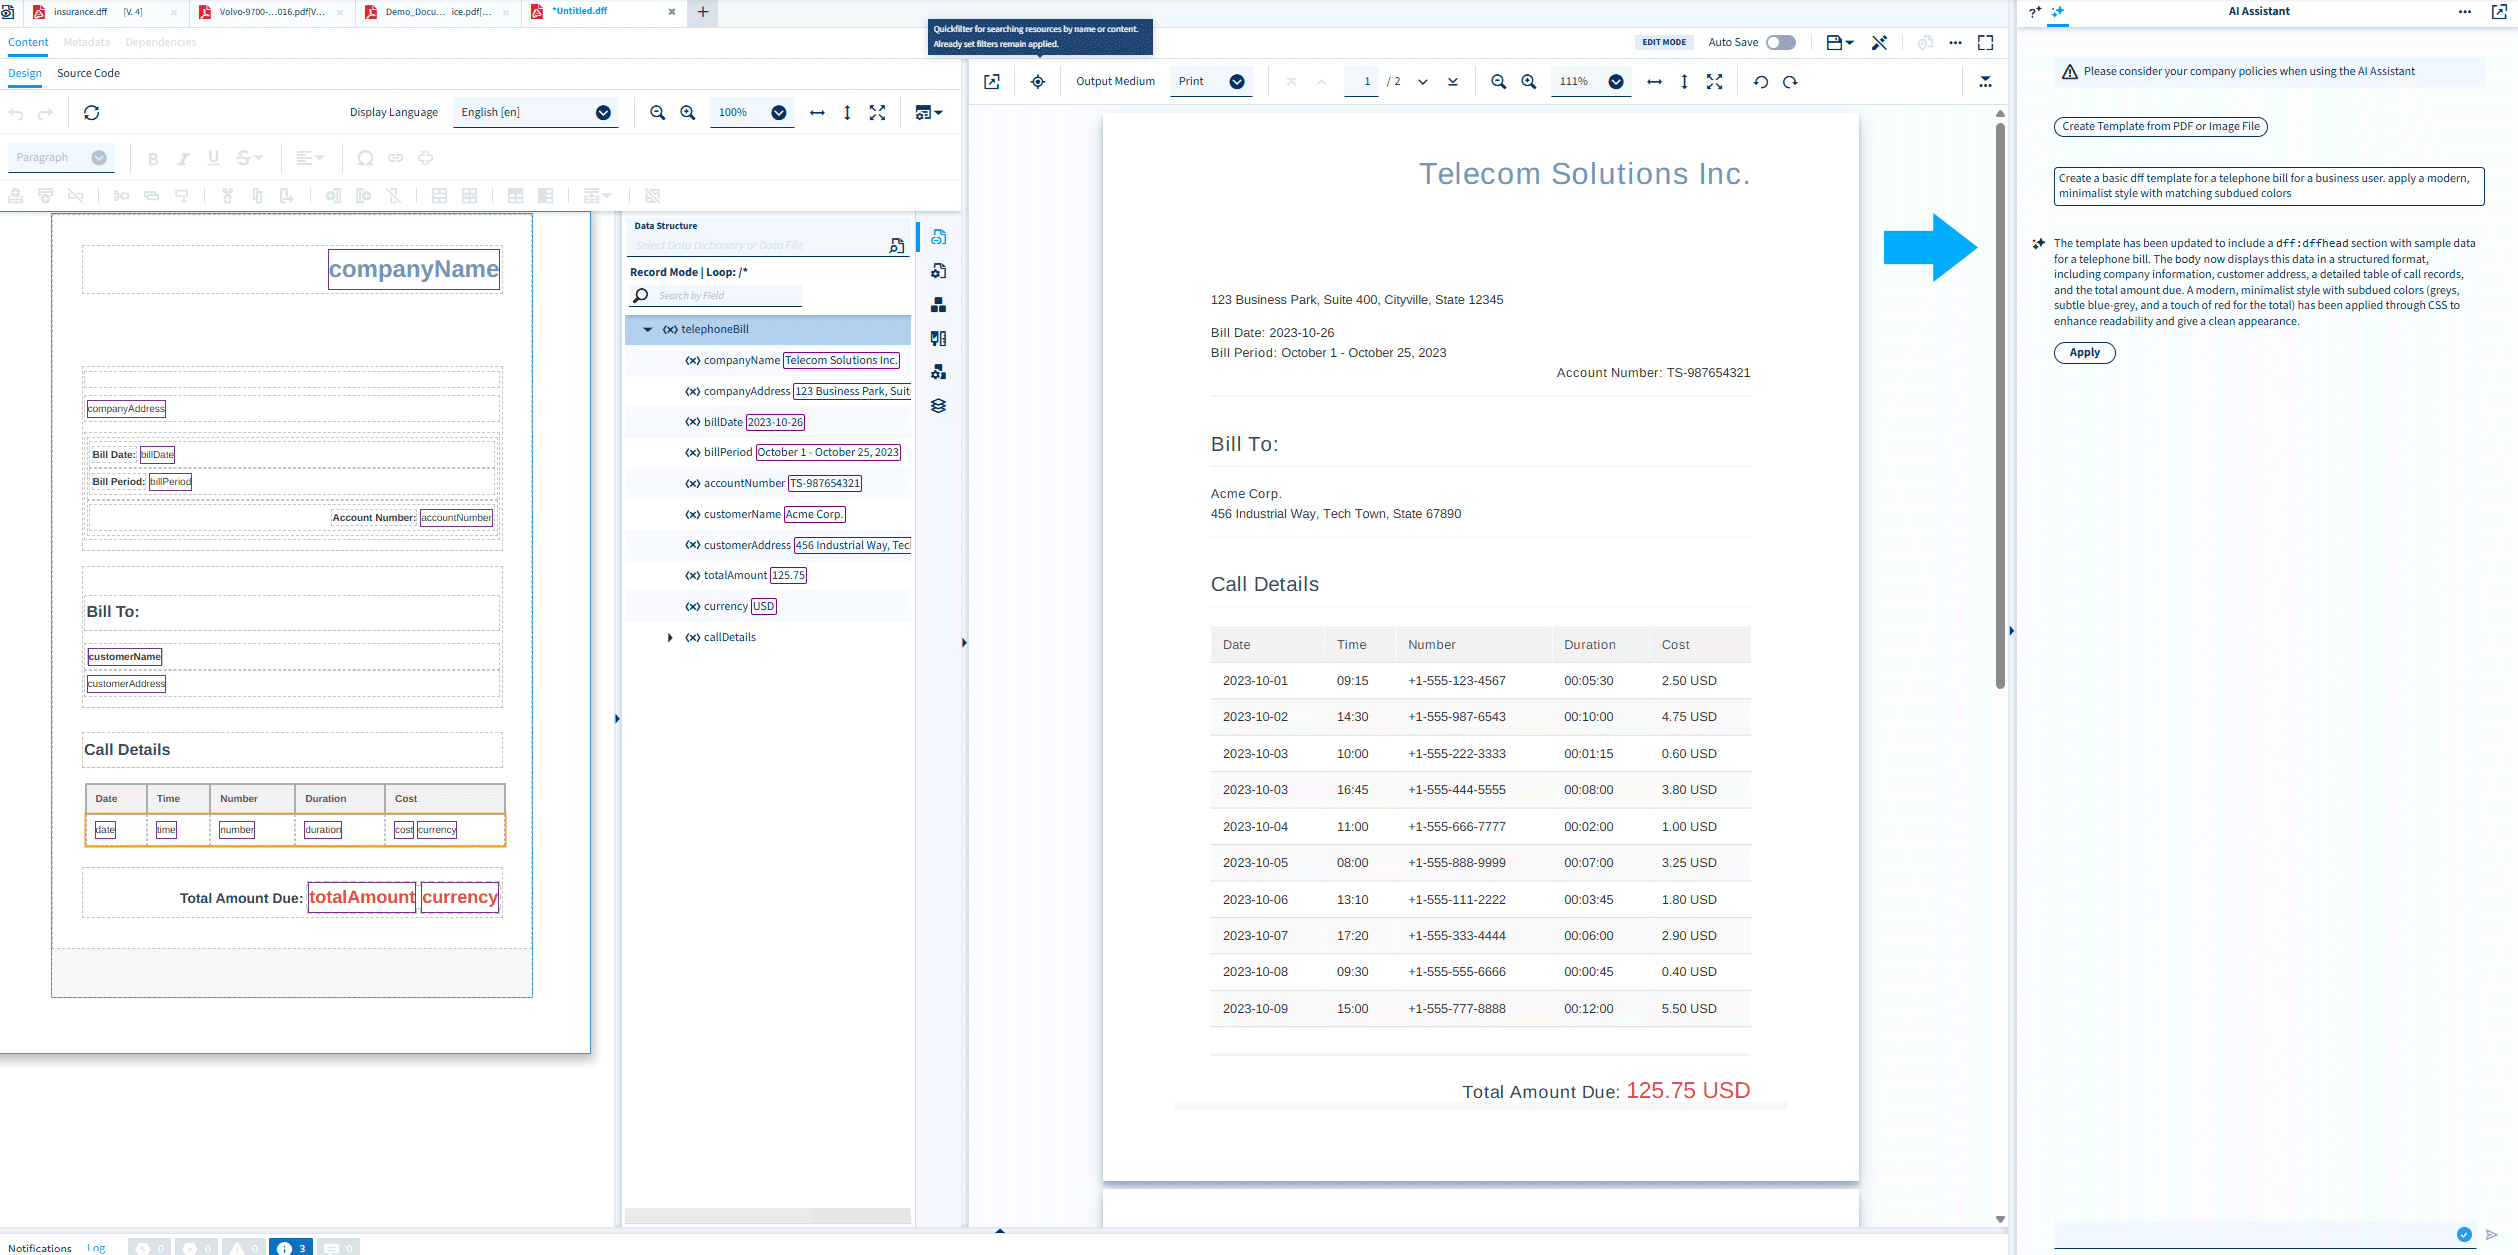Open the Display Language dropdown
The width and height of the screenshot is (2518, 1255).
coord(536,113)
